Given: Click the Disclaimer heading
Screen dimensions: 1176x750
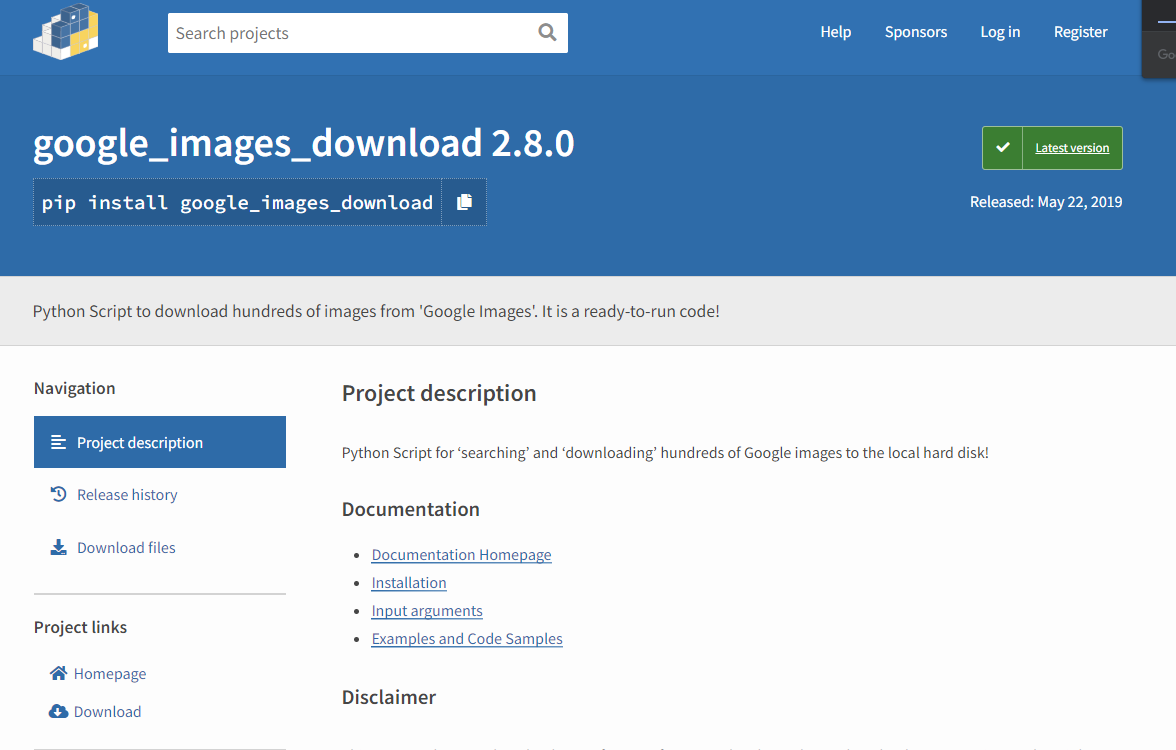Looking at the screenshot, I should (x=388, y=698).
